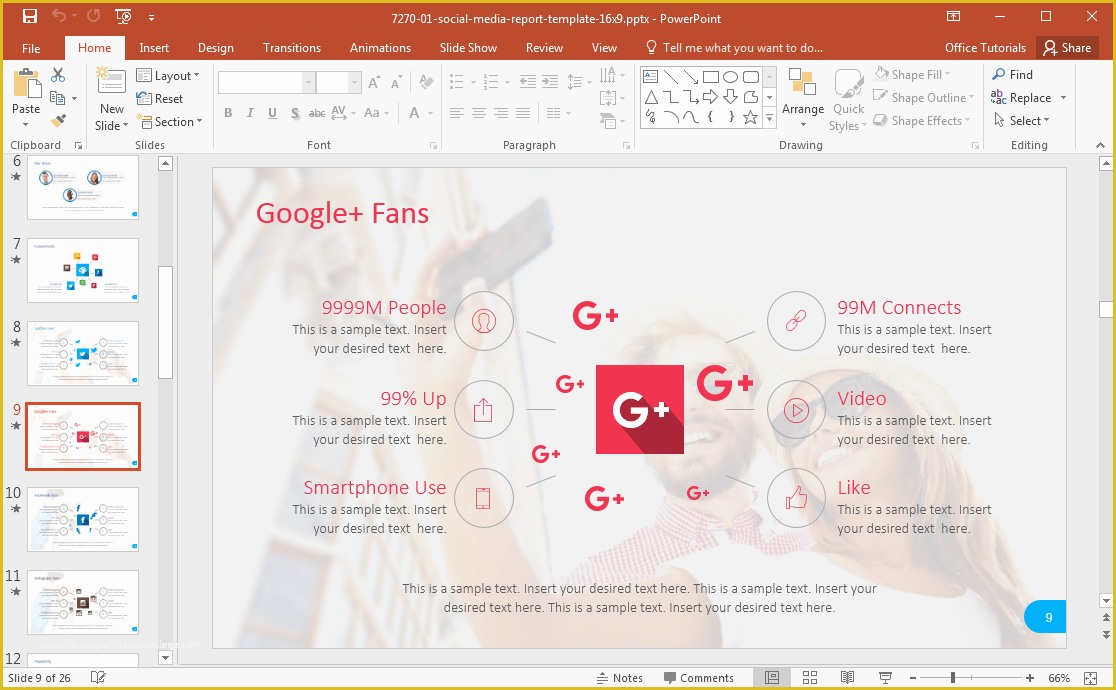Toggle the Notes pane

pyautogui.click(x=619, y=678)
